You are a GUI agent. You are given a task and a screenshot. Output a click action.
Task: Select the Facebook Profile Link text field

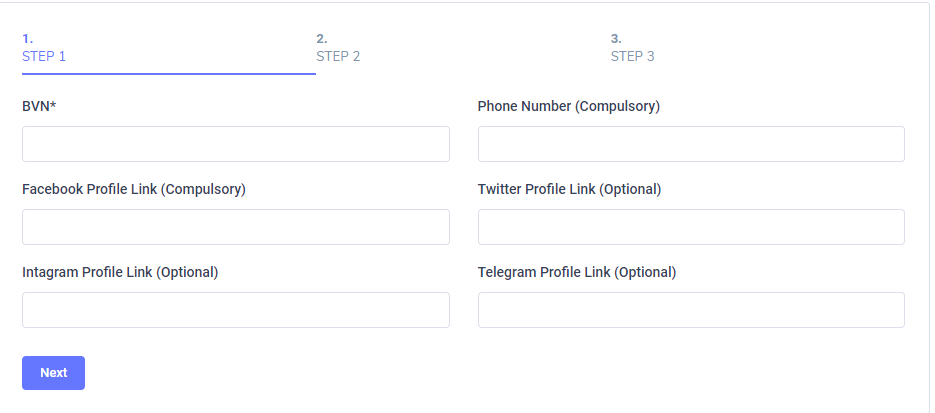[x=235, y=227]
